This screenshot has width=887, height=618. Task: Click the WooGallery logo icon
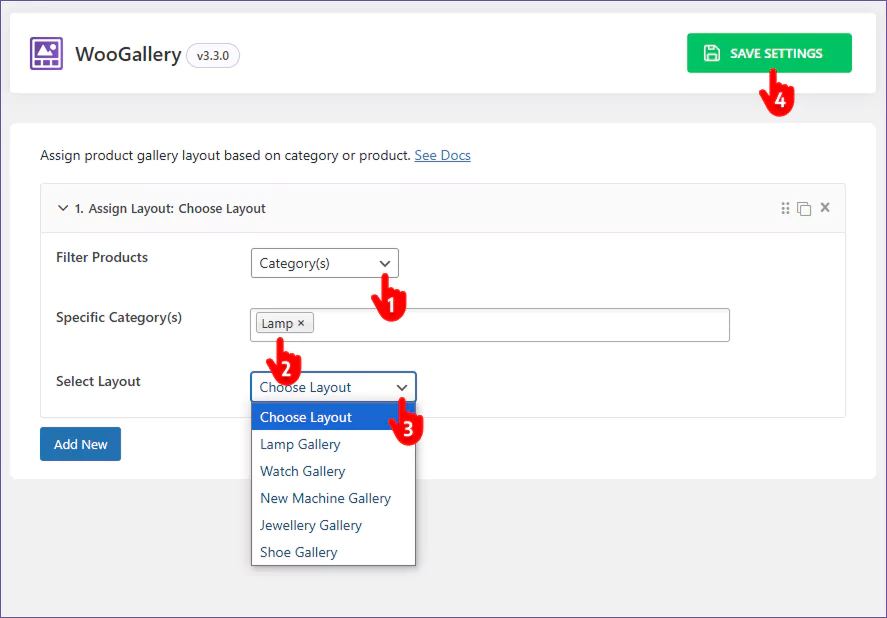46,54
